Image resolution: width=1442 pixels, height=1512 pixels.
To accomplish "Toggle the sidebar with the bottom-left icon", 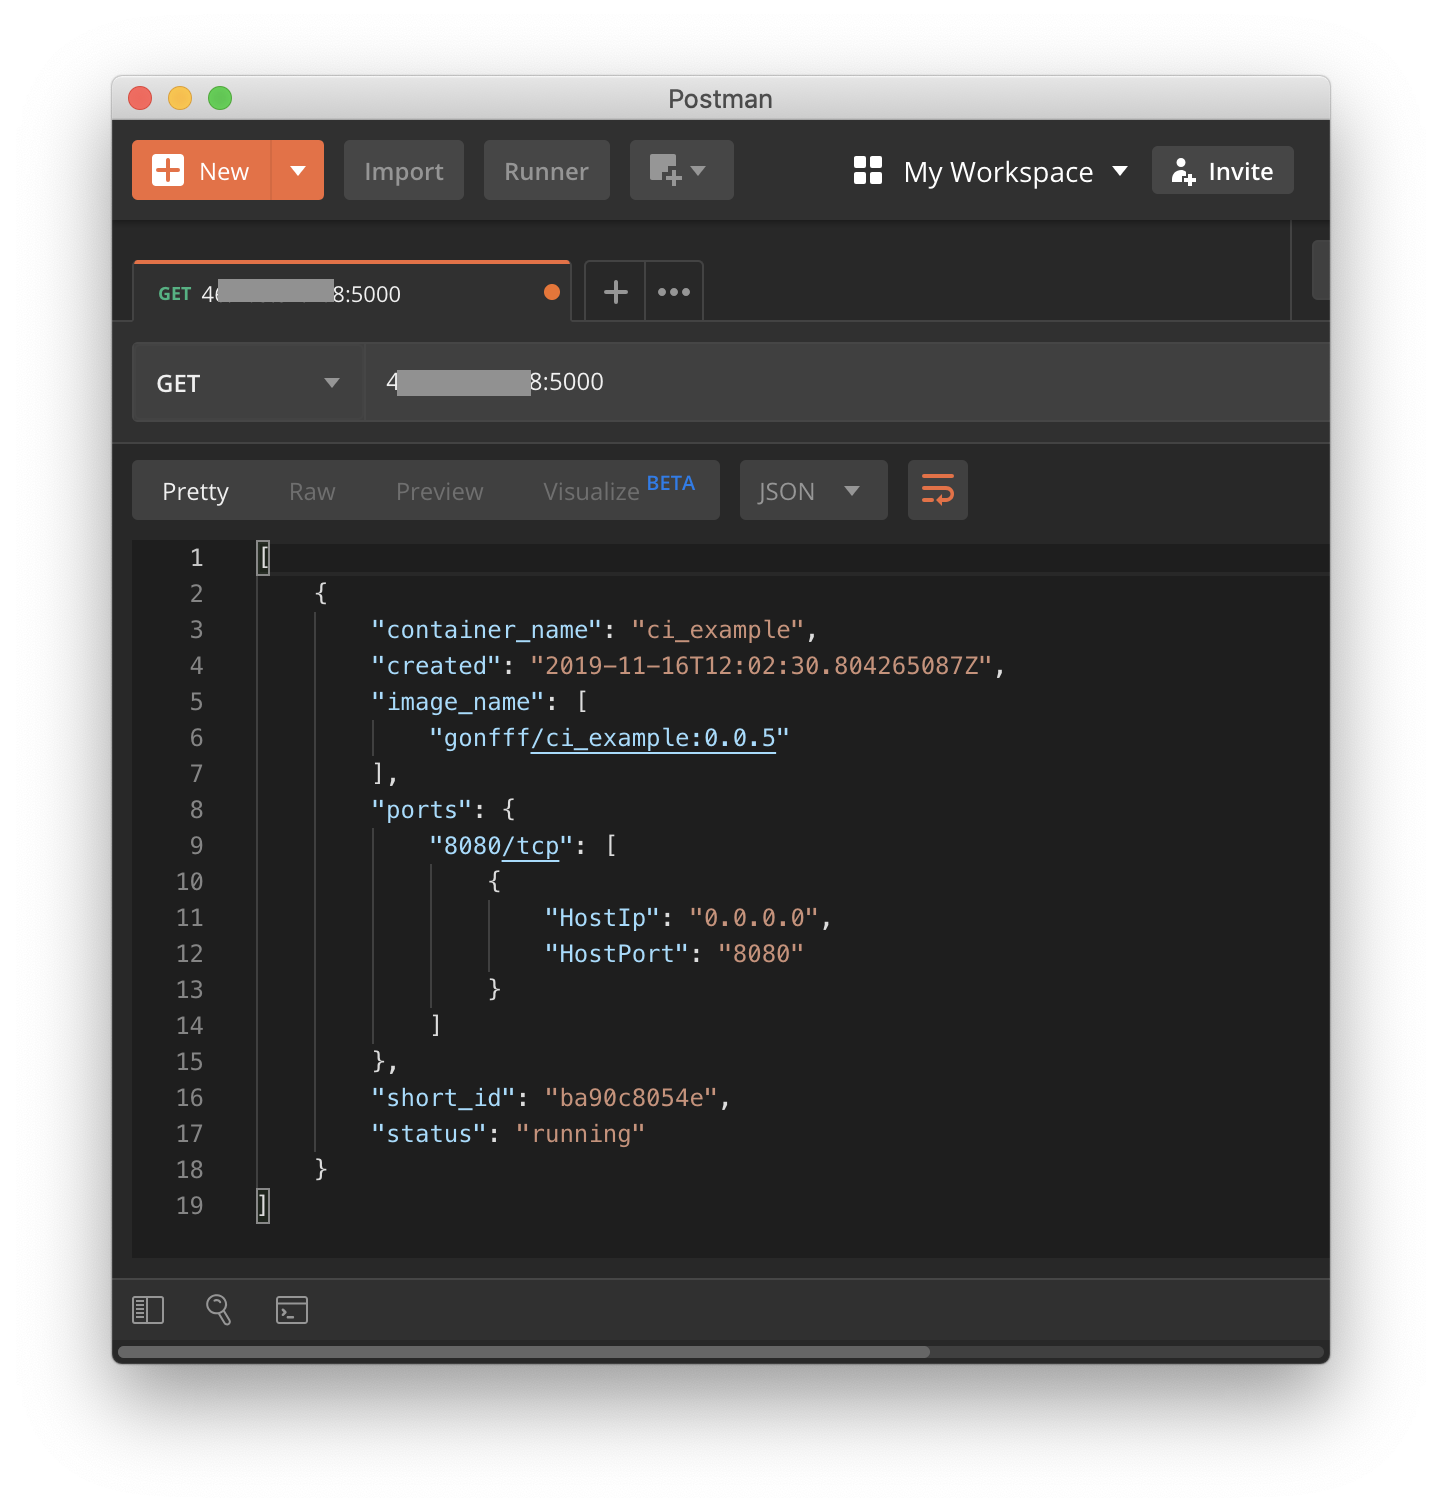I will coord(147,1309).
